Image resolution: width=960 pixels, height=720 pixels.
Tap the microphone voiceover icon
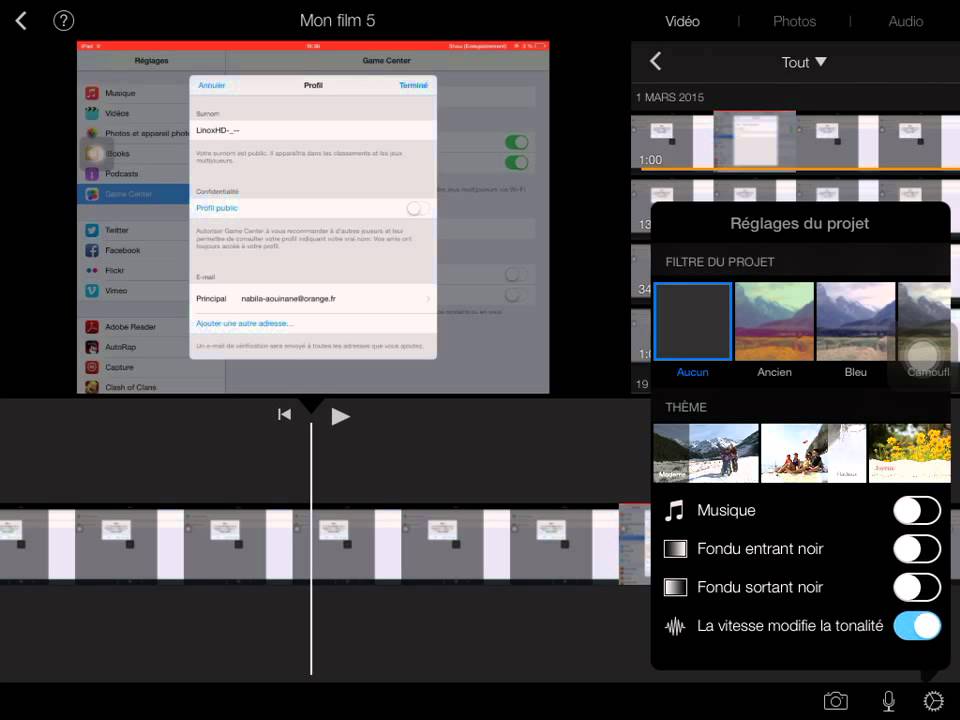[x=888, y=701]
